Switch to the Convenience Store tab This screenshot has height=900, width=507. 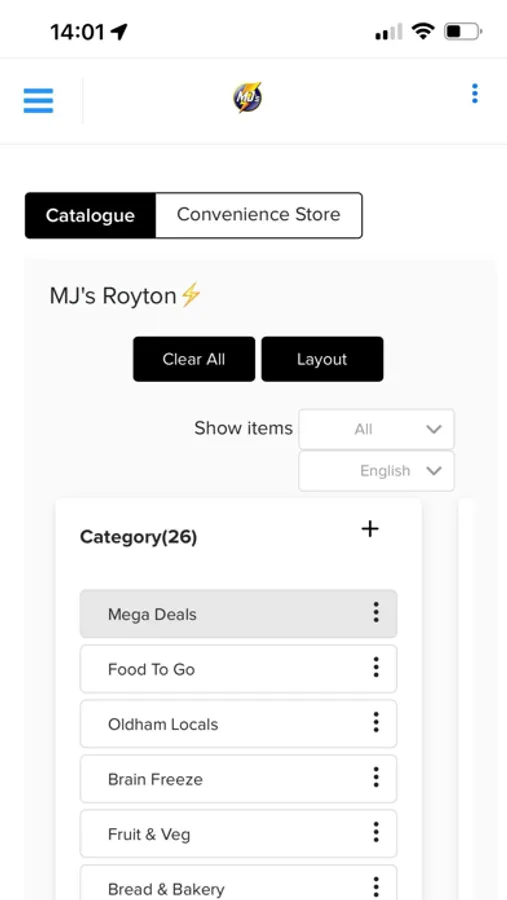click(258, 215)
